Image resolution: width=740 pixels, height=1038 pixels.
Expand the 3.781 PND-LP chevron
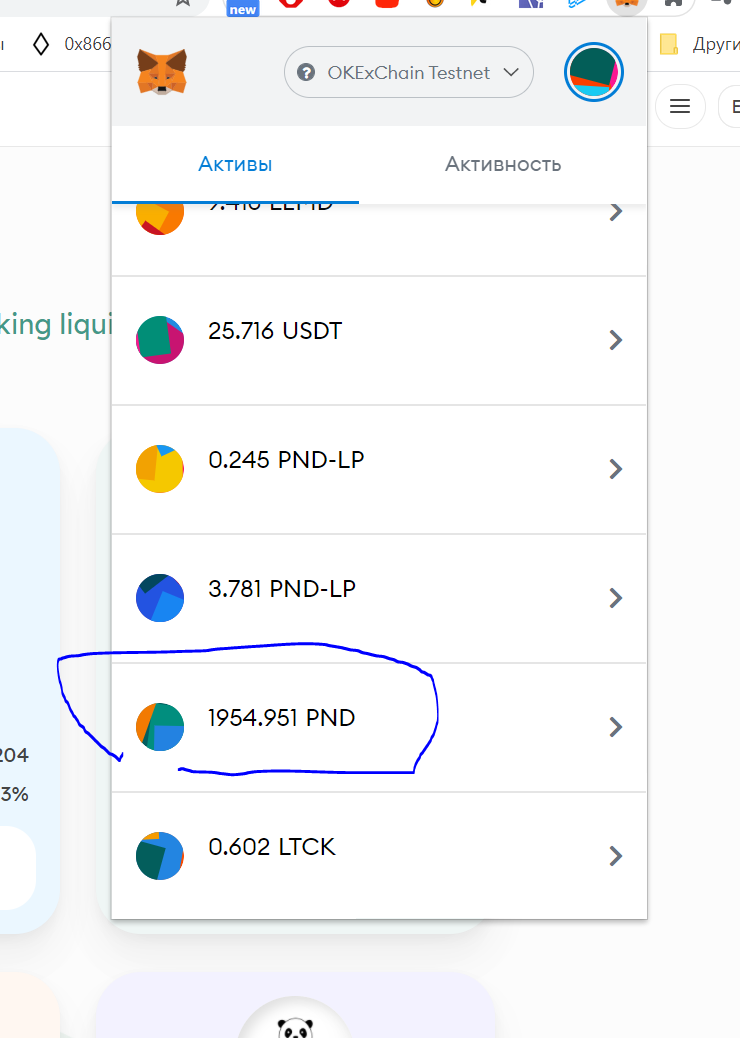[x=616, y=598]
